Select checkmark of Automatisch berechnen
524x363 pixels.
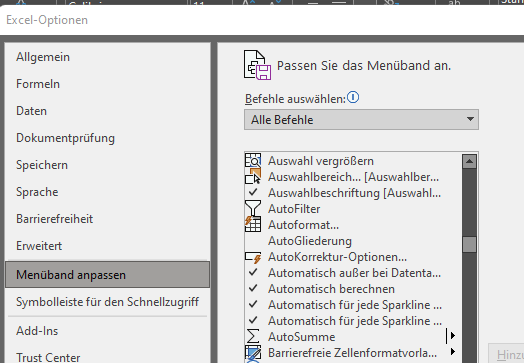tap(253, 288)
